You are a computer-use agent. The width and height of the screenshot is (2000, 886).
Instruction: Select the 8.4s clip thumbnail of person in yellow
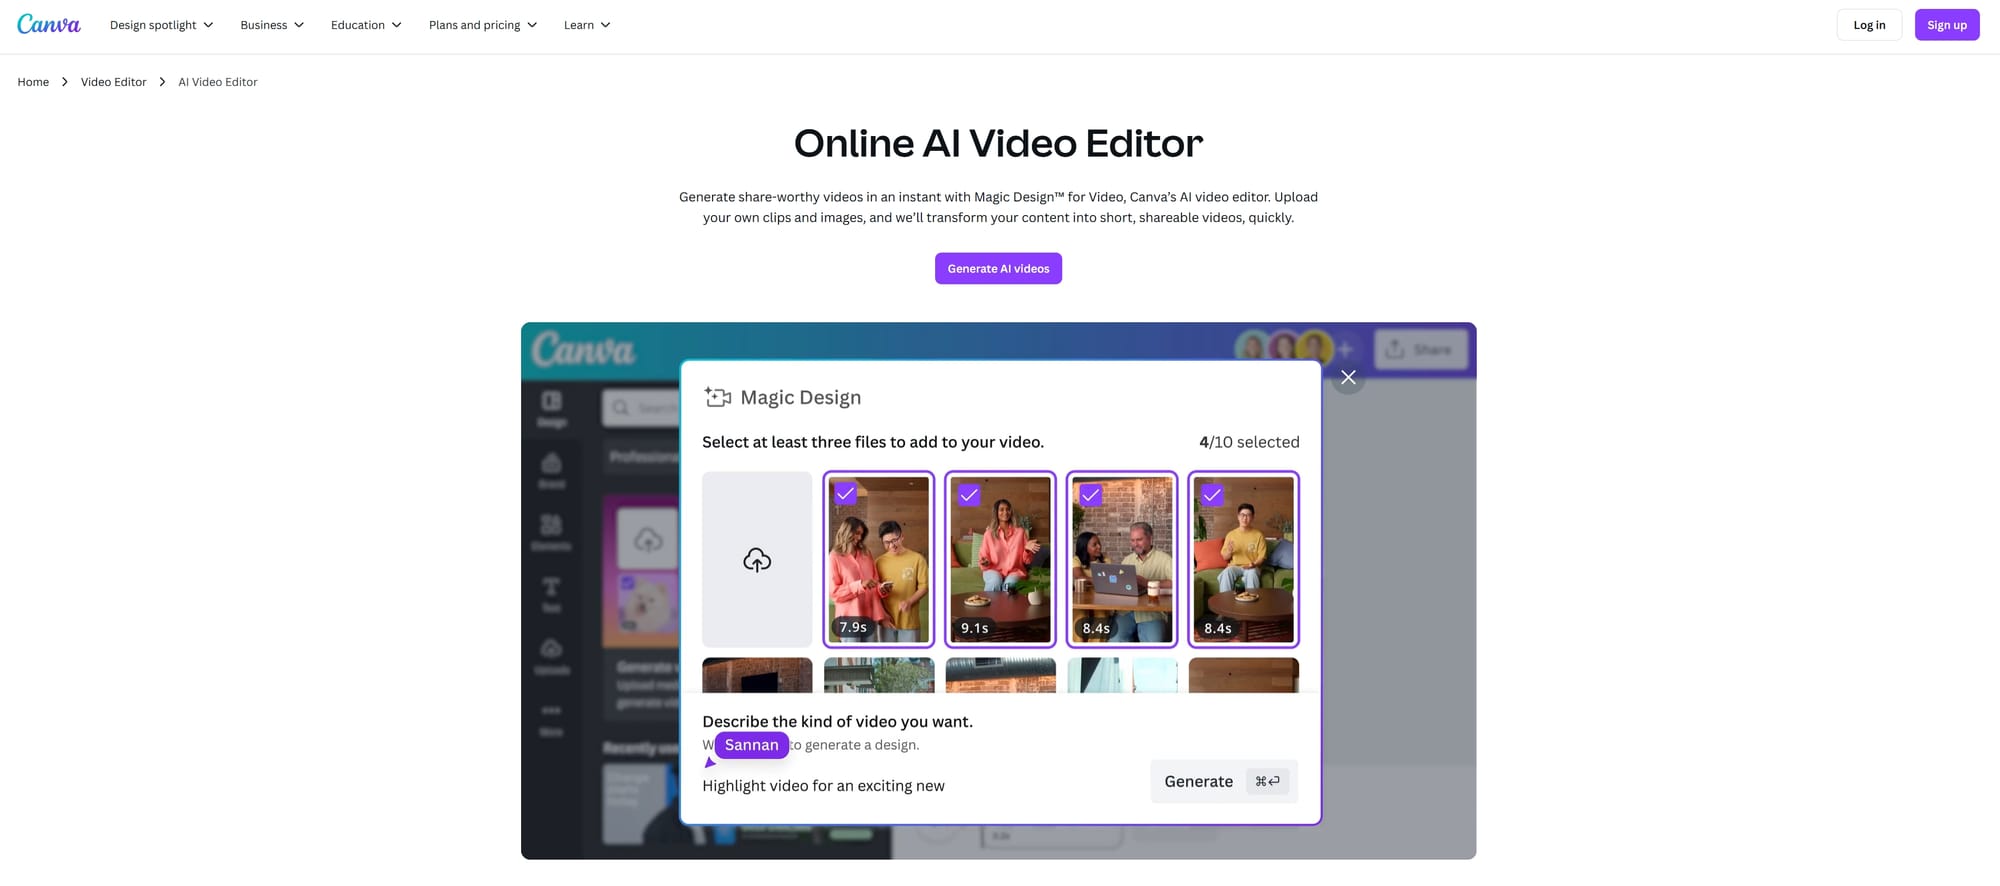click(x=1244, y=559)
